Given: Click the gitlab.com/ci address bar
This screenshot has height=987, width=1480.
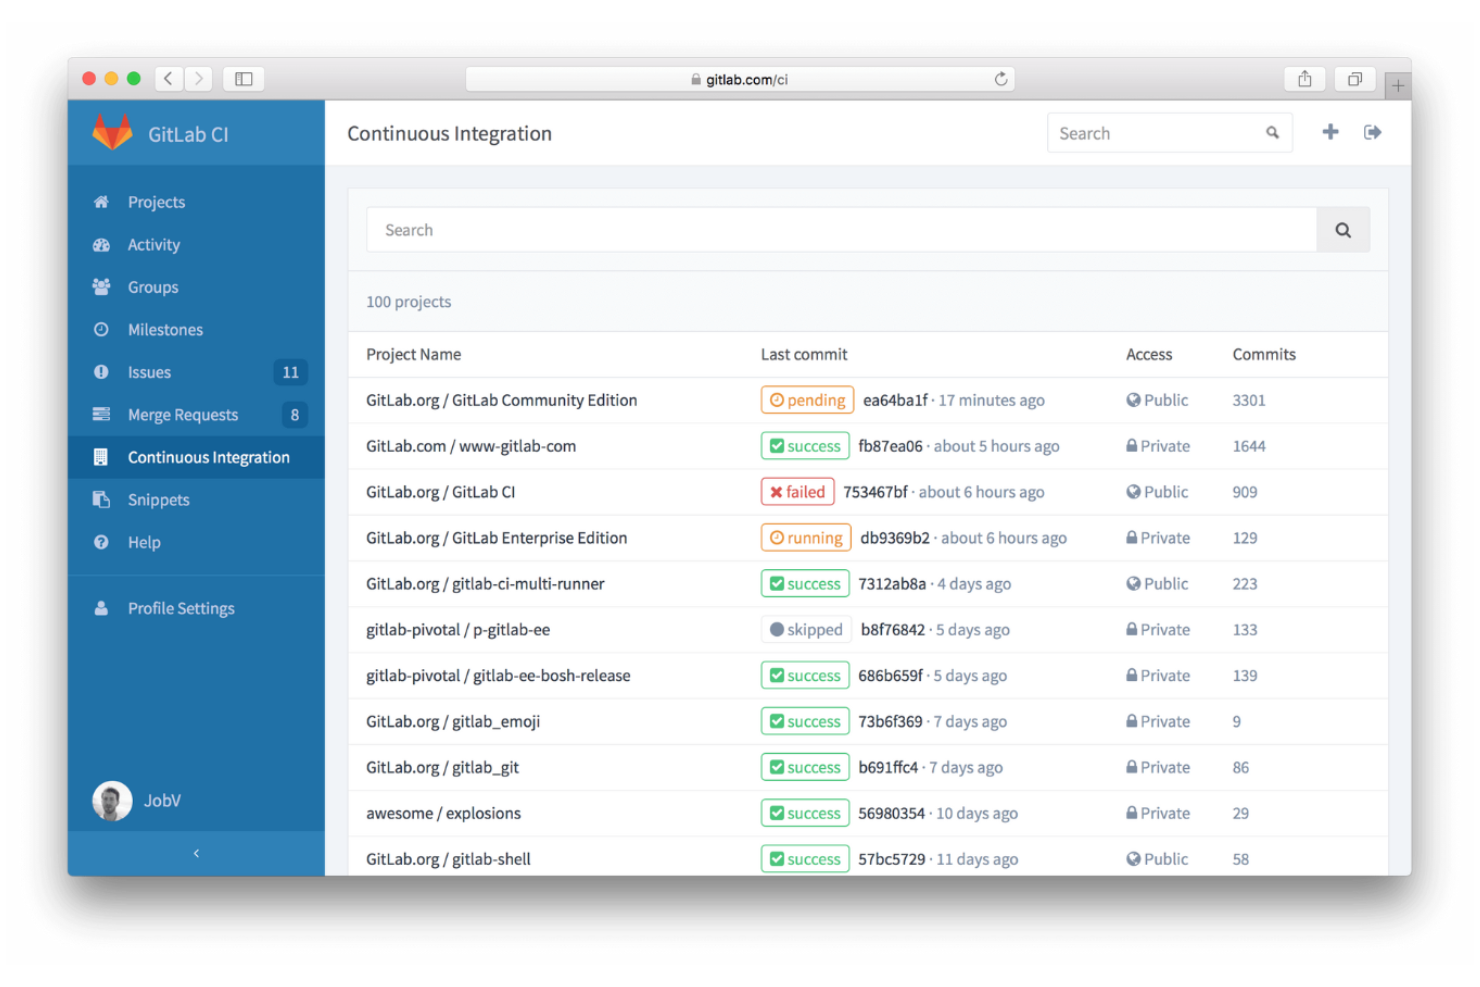Looking at the screenshot, I should pos(740,79).
